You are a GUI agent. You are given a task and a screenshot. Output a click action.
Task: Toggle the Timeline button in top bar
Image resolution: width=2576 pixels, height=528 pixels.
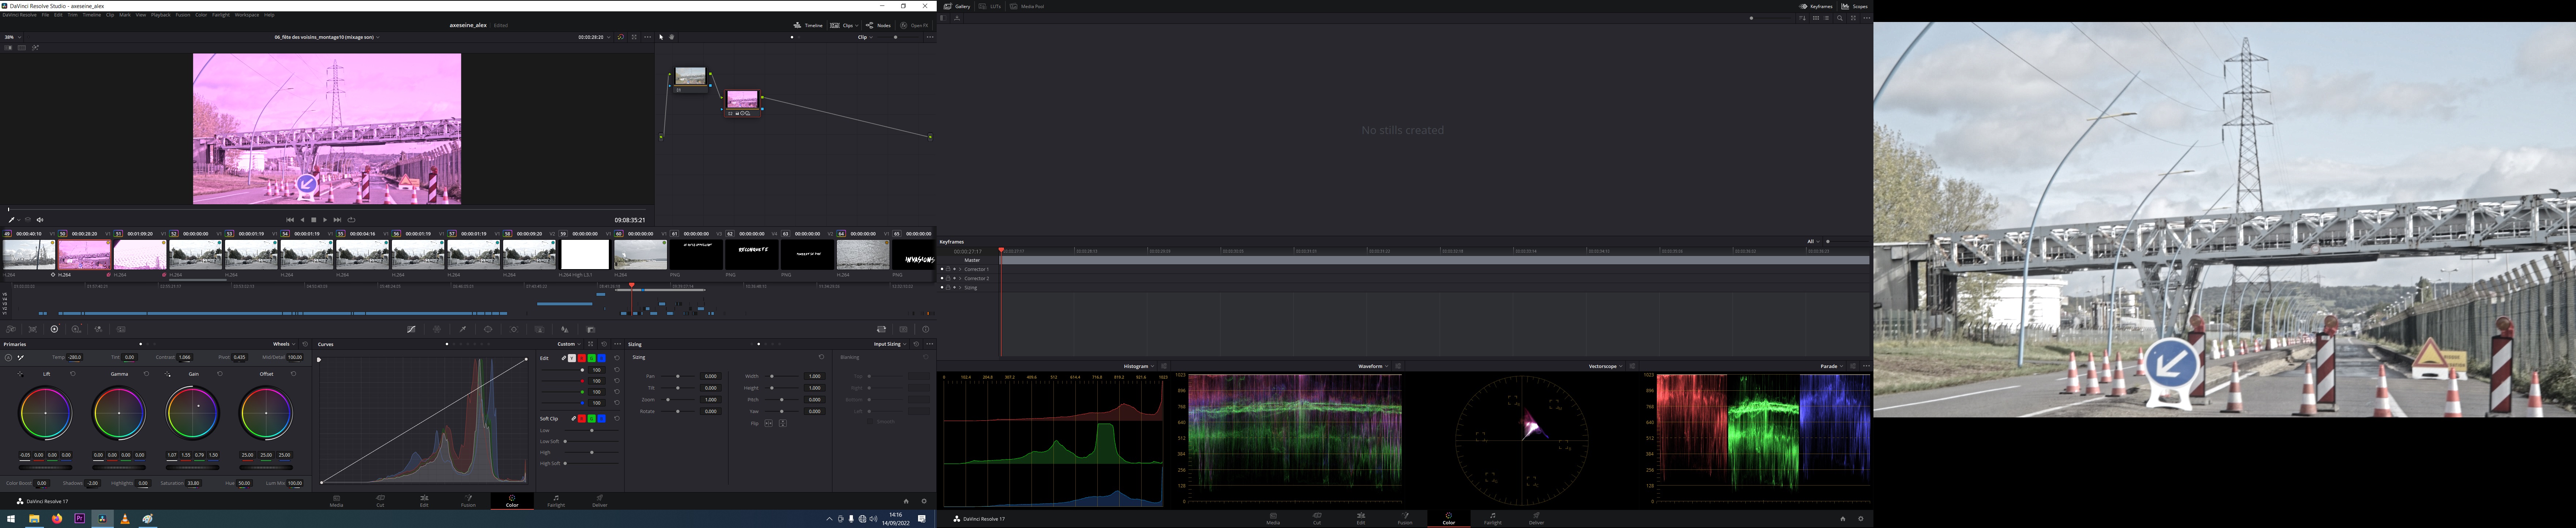pos(808,25)
